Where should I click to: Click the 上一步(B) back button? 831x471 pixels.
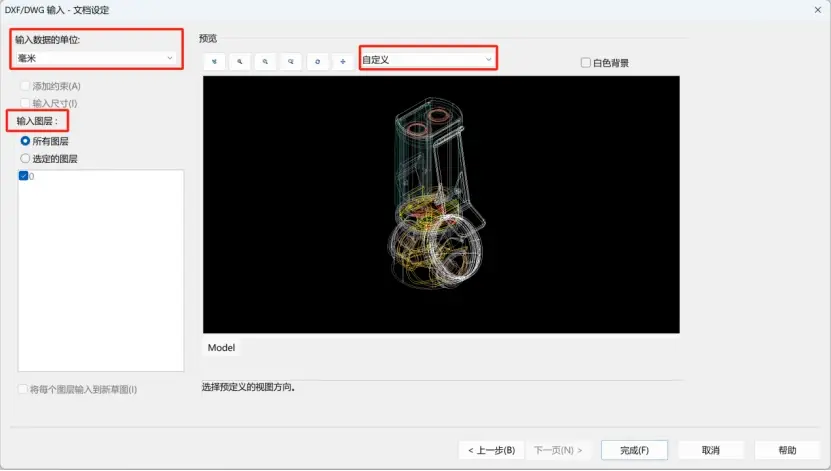491,450
